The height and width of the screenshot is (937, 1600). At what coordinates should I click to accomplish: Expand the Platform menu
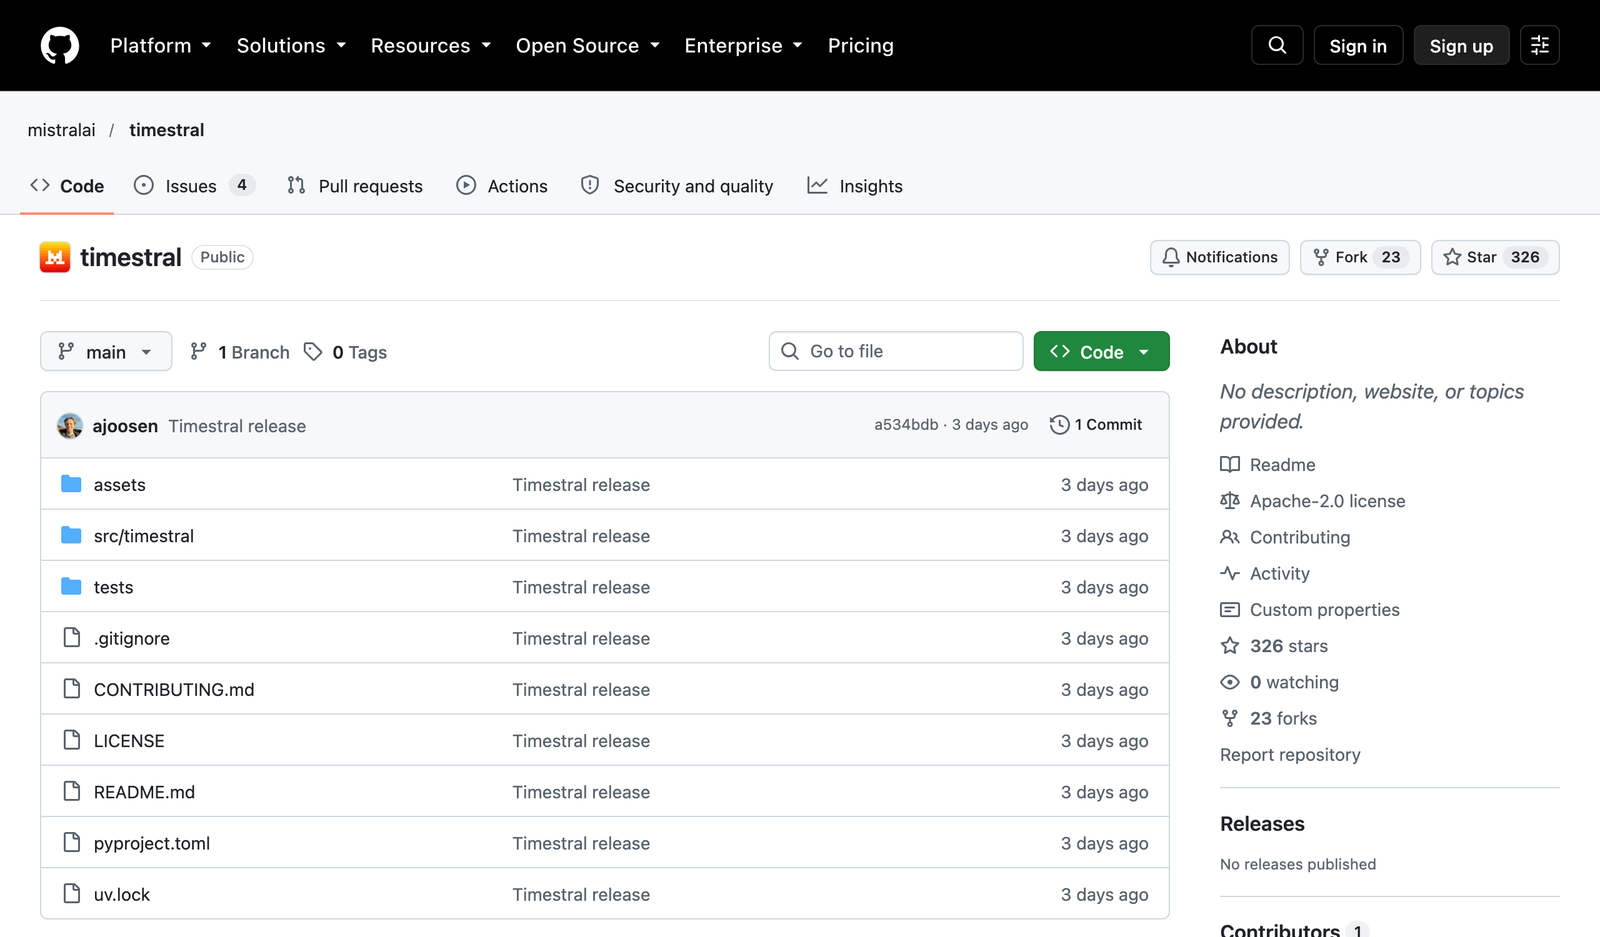coord(161,46)
